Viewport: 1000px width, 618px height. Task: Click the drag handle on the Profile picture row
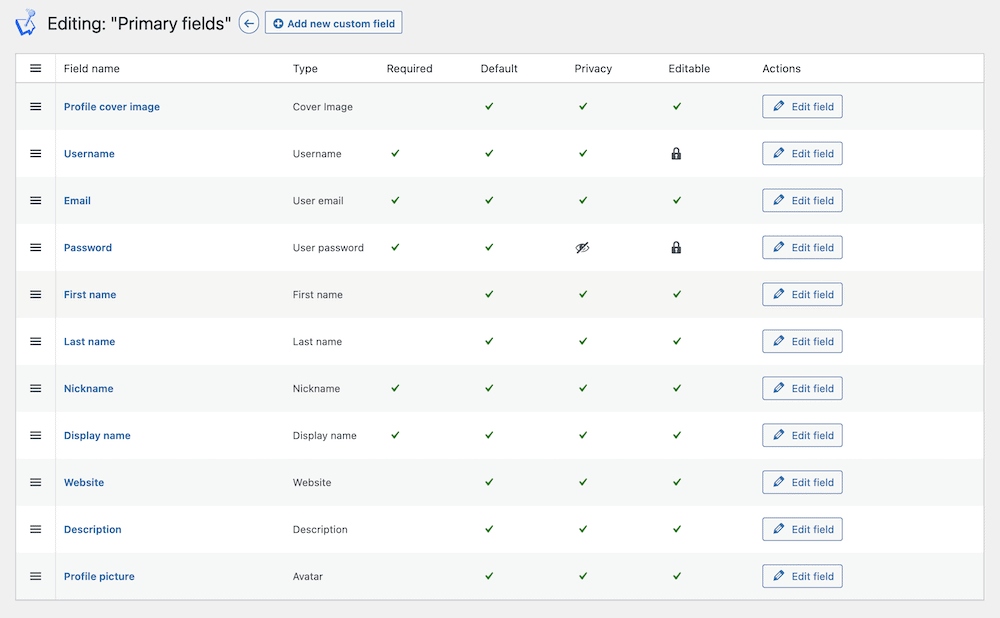[36, 576]
